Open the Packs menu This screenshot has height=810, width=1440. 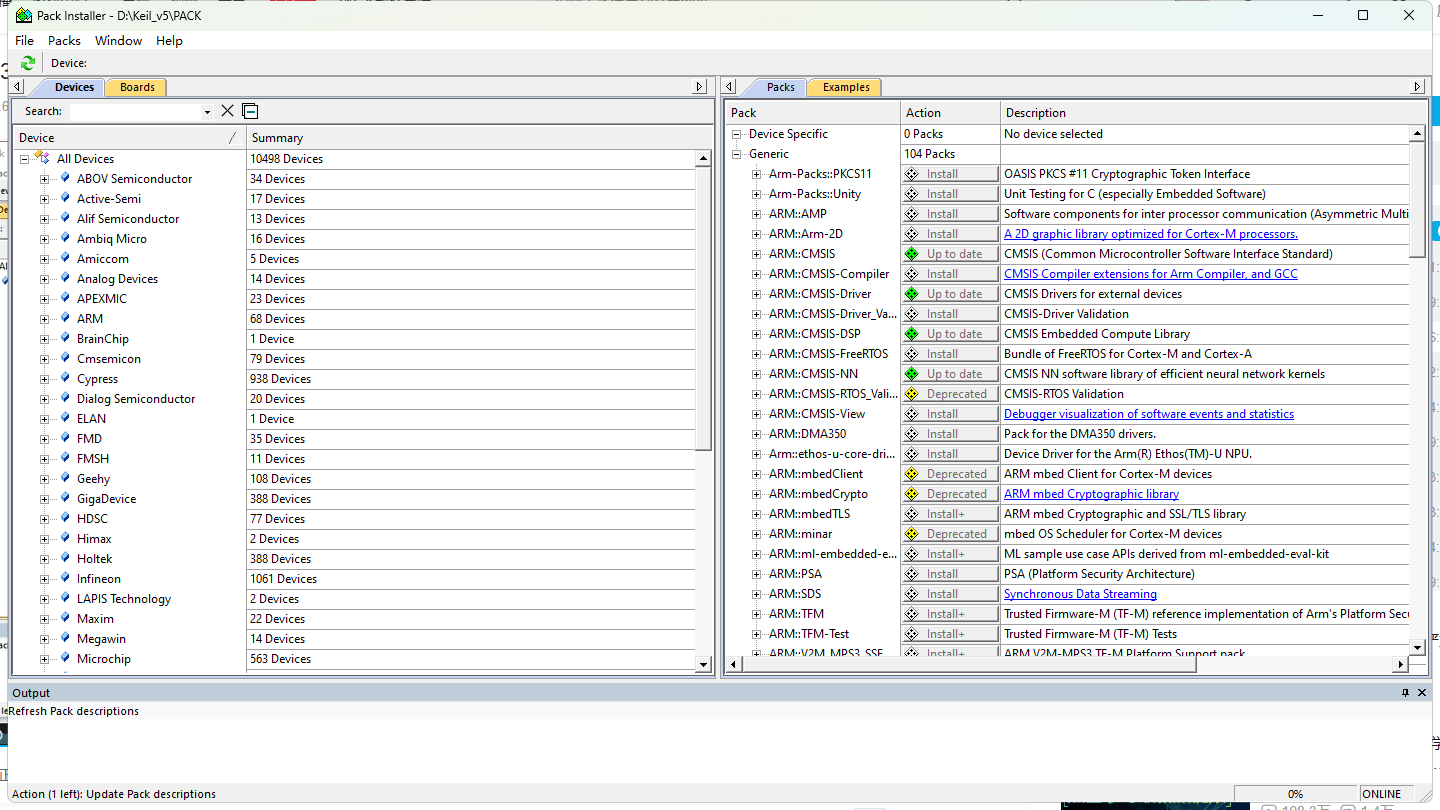(64, 41)
